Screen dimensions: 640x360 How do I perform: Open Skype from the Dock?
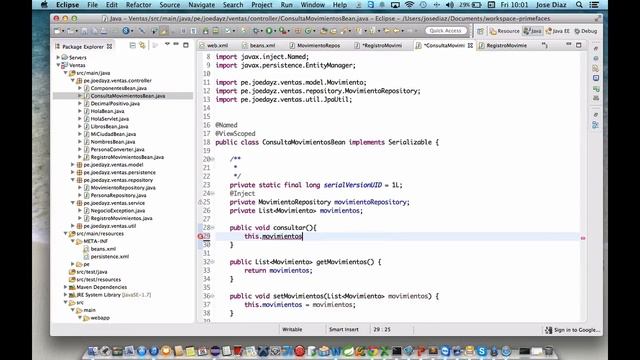(x=482, y=351)
